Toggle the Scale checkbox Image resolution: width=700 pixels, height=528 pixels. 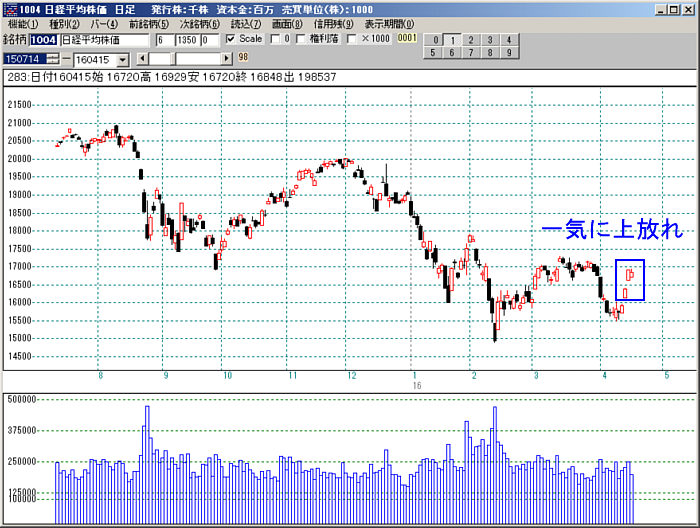click(x=231, y=39)
